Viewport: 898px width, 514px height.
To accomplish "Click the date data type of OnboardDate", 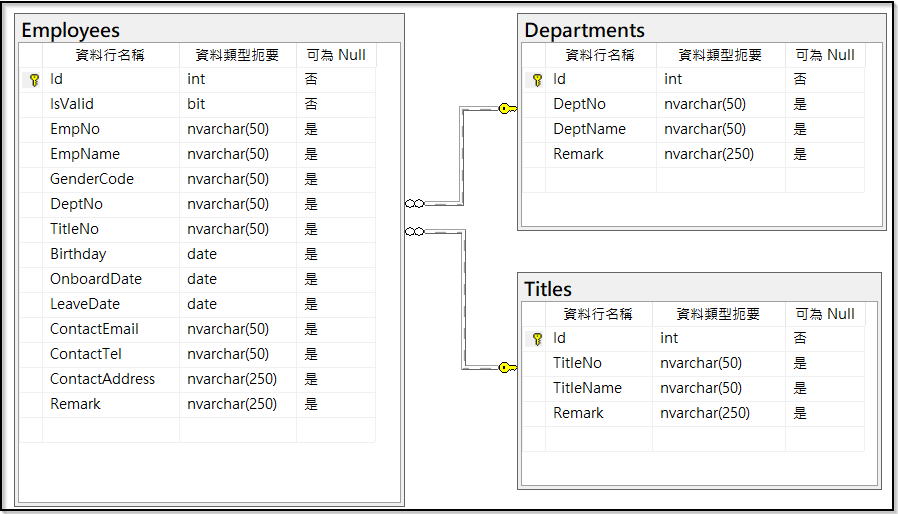I will click(x=202, y=279).
